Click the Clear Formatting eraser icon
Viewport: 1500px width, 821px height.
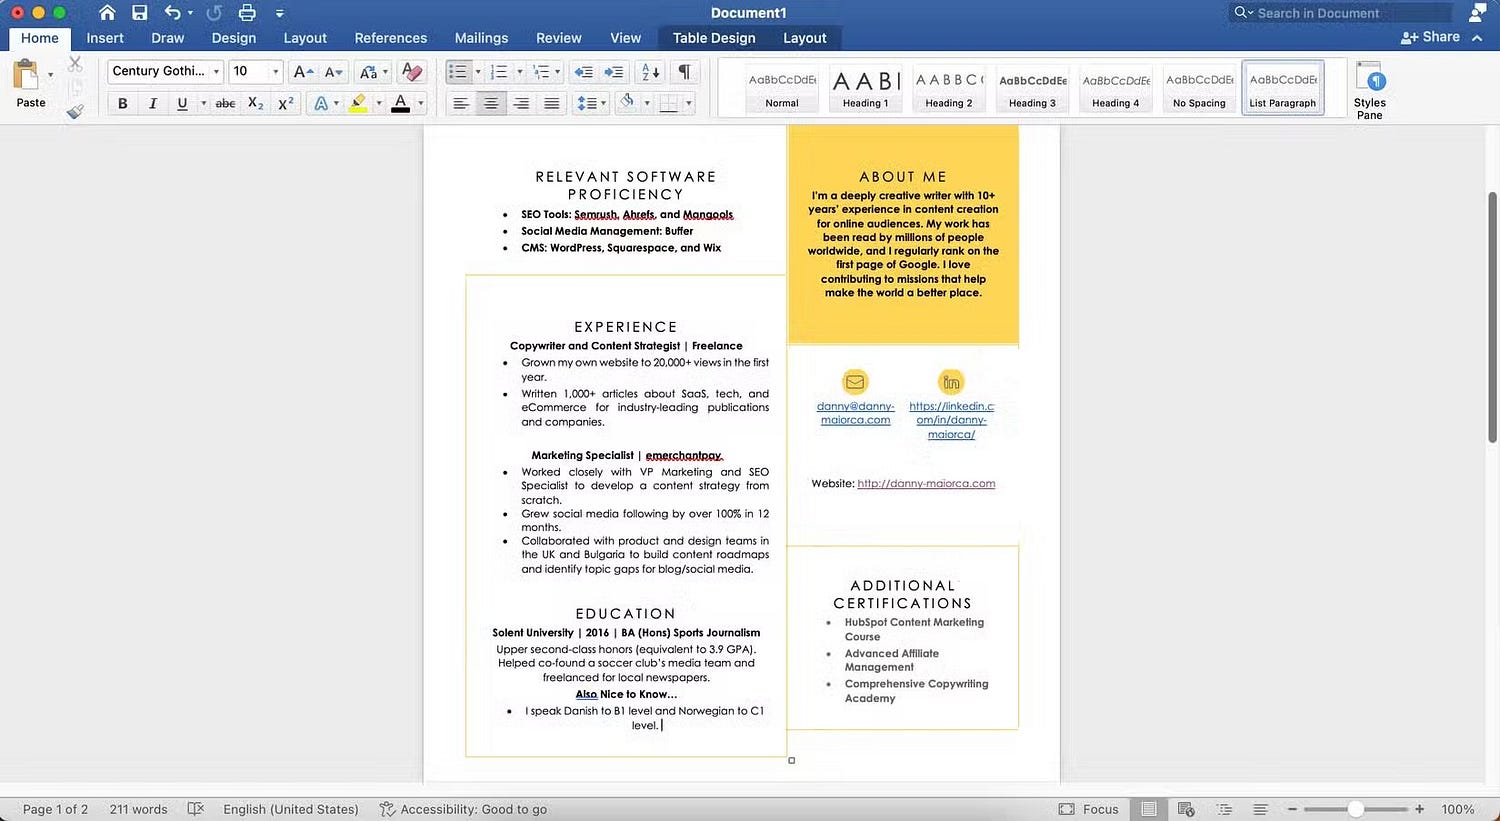[x=410, y=72]
